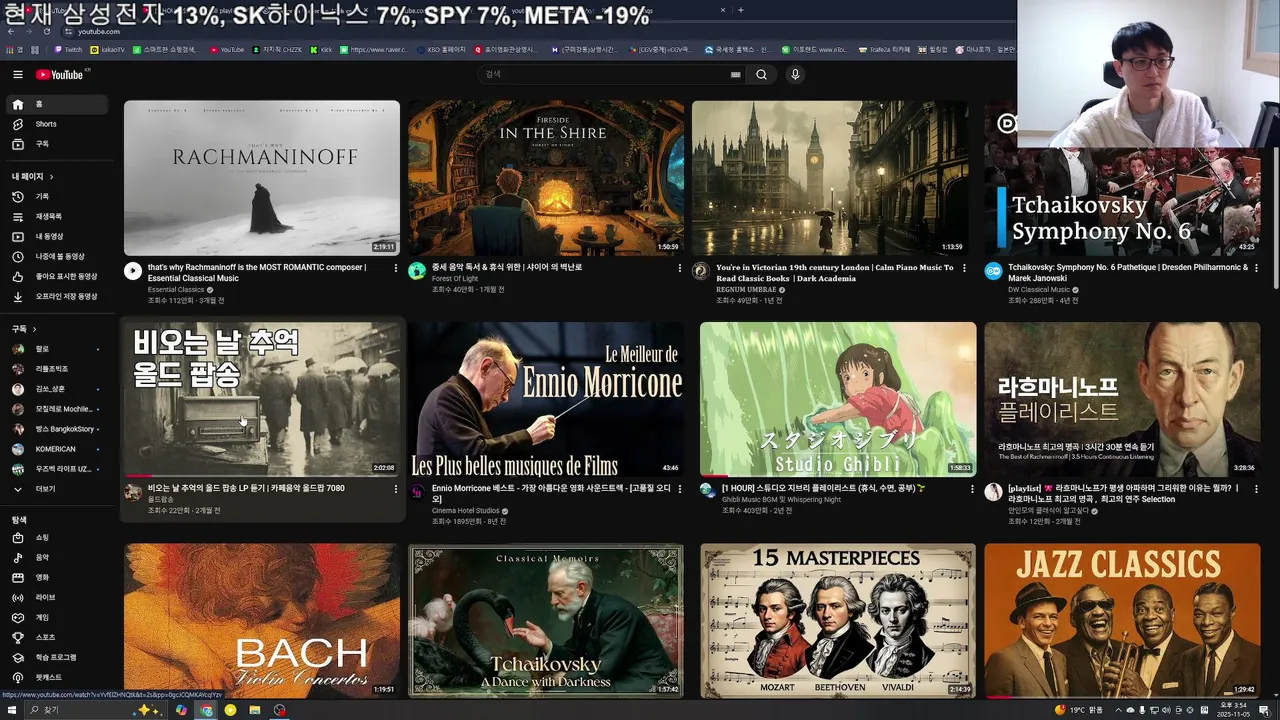
Task: Open File Explorer from the taskbar
Action: click(255, 710)
